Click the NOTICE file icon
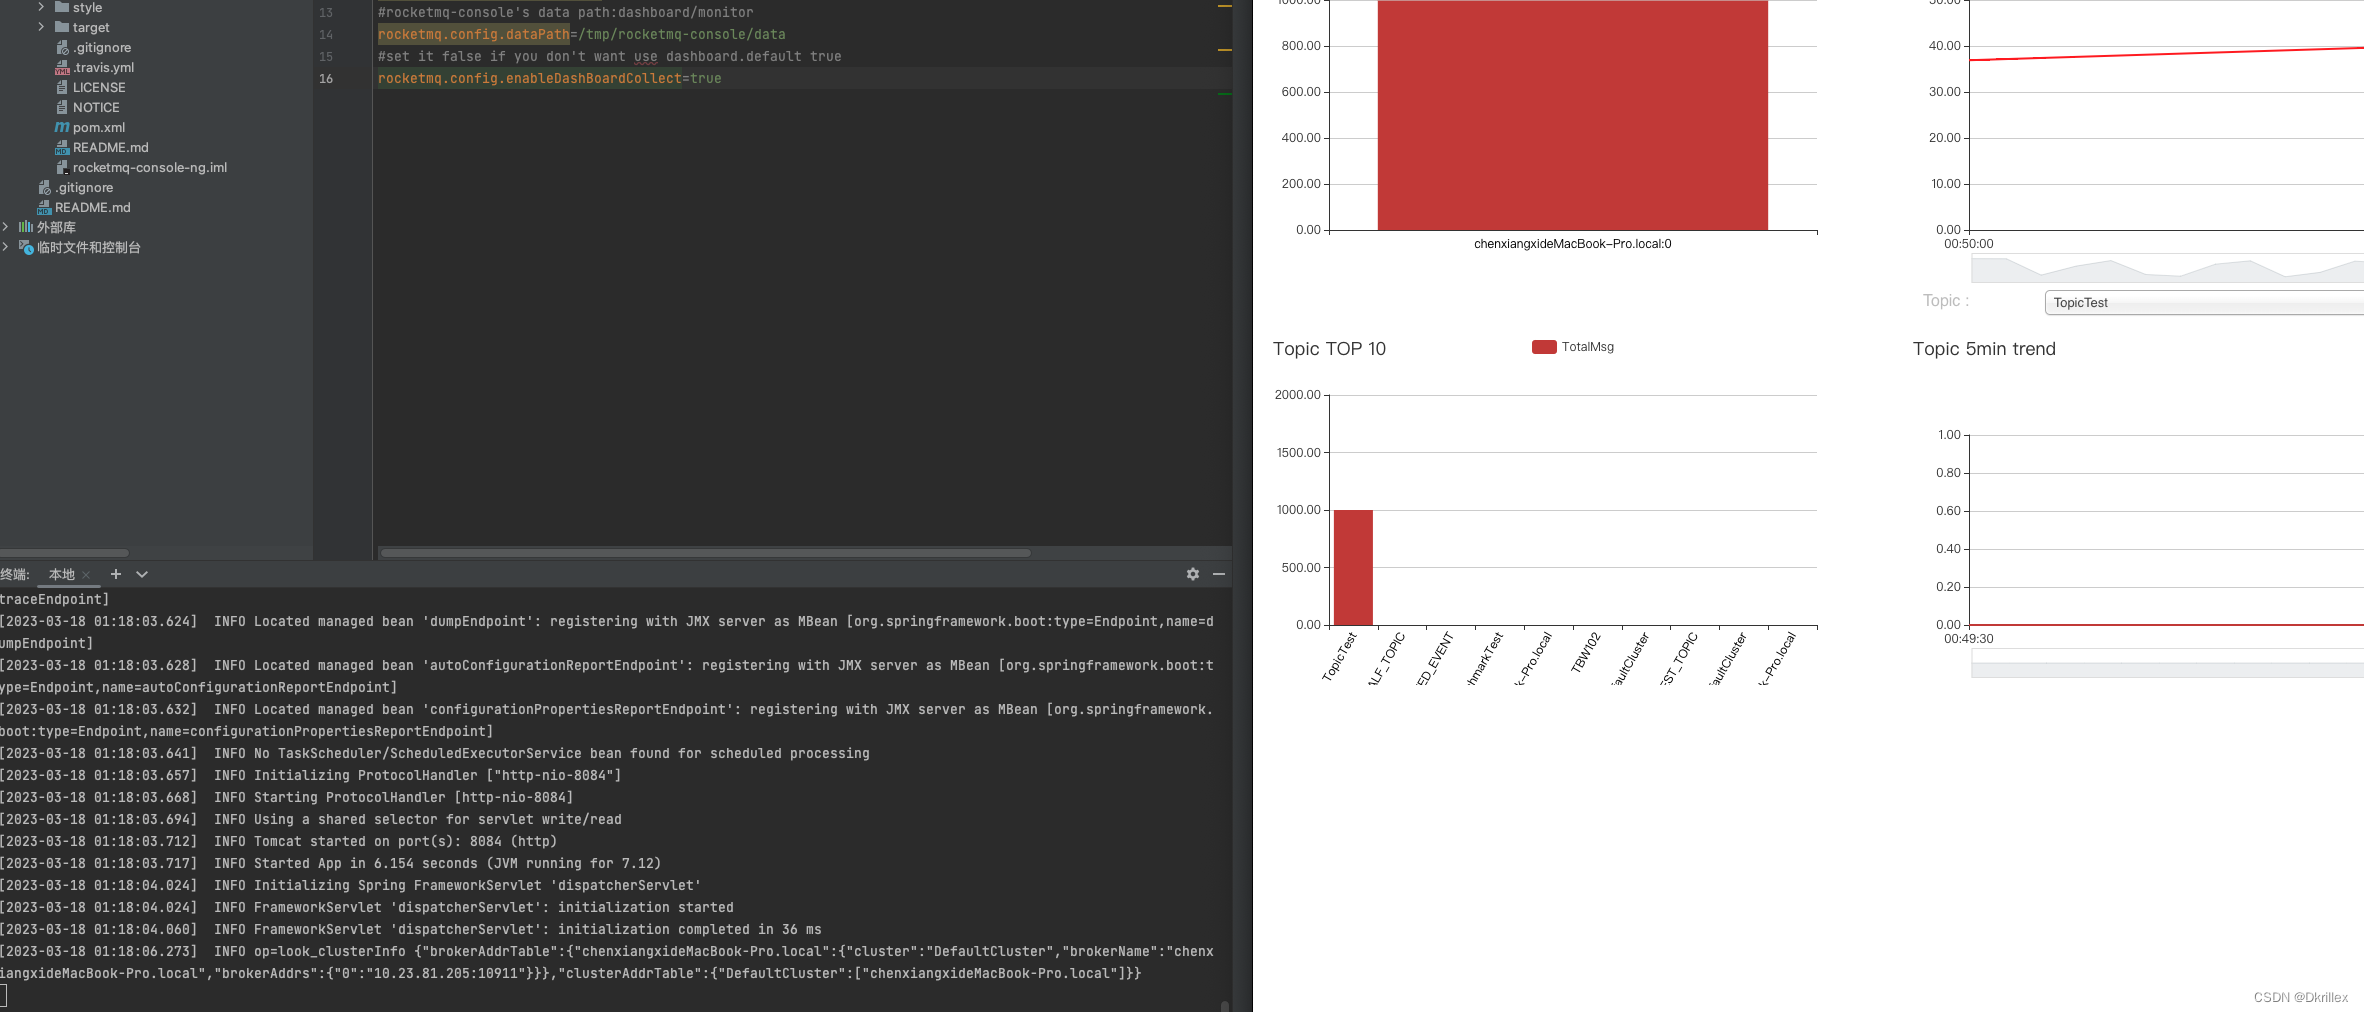Viewport: 2364px width, 1012px height. 62,107
